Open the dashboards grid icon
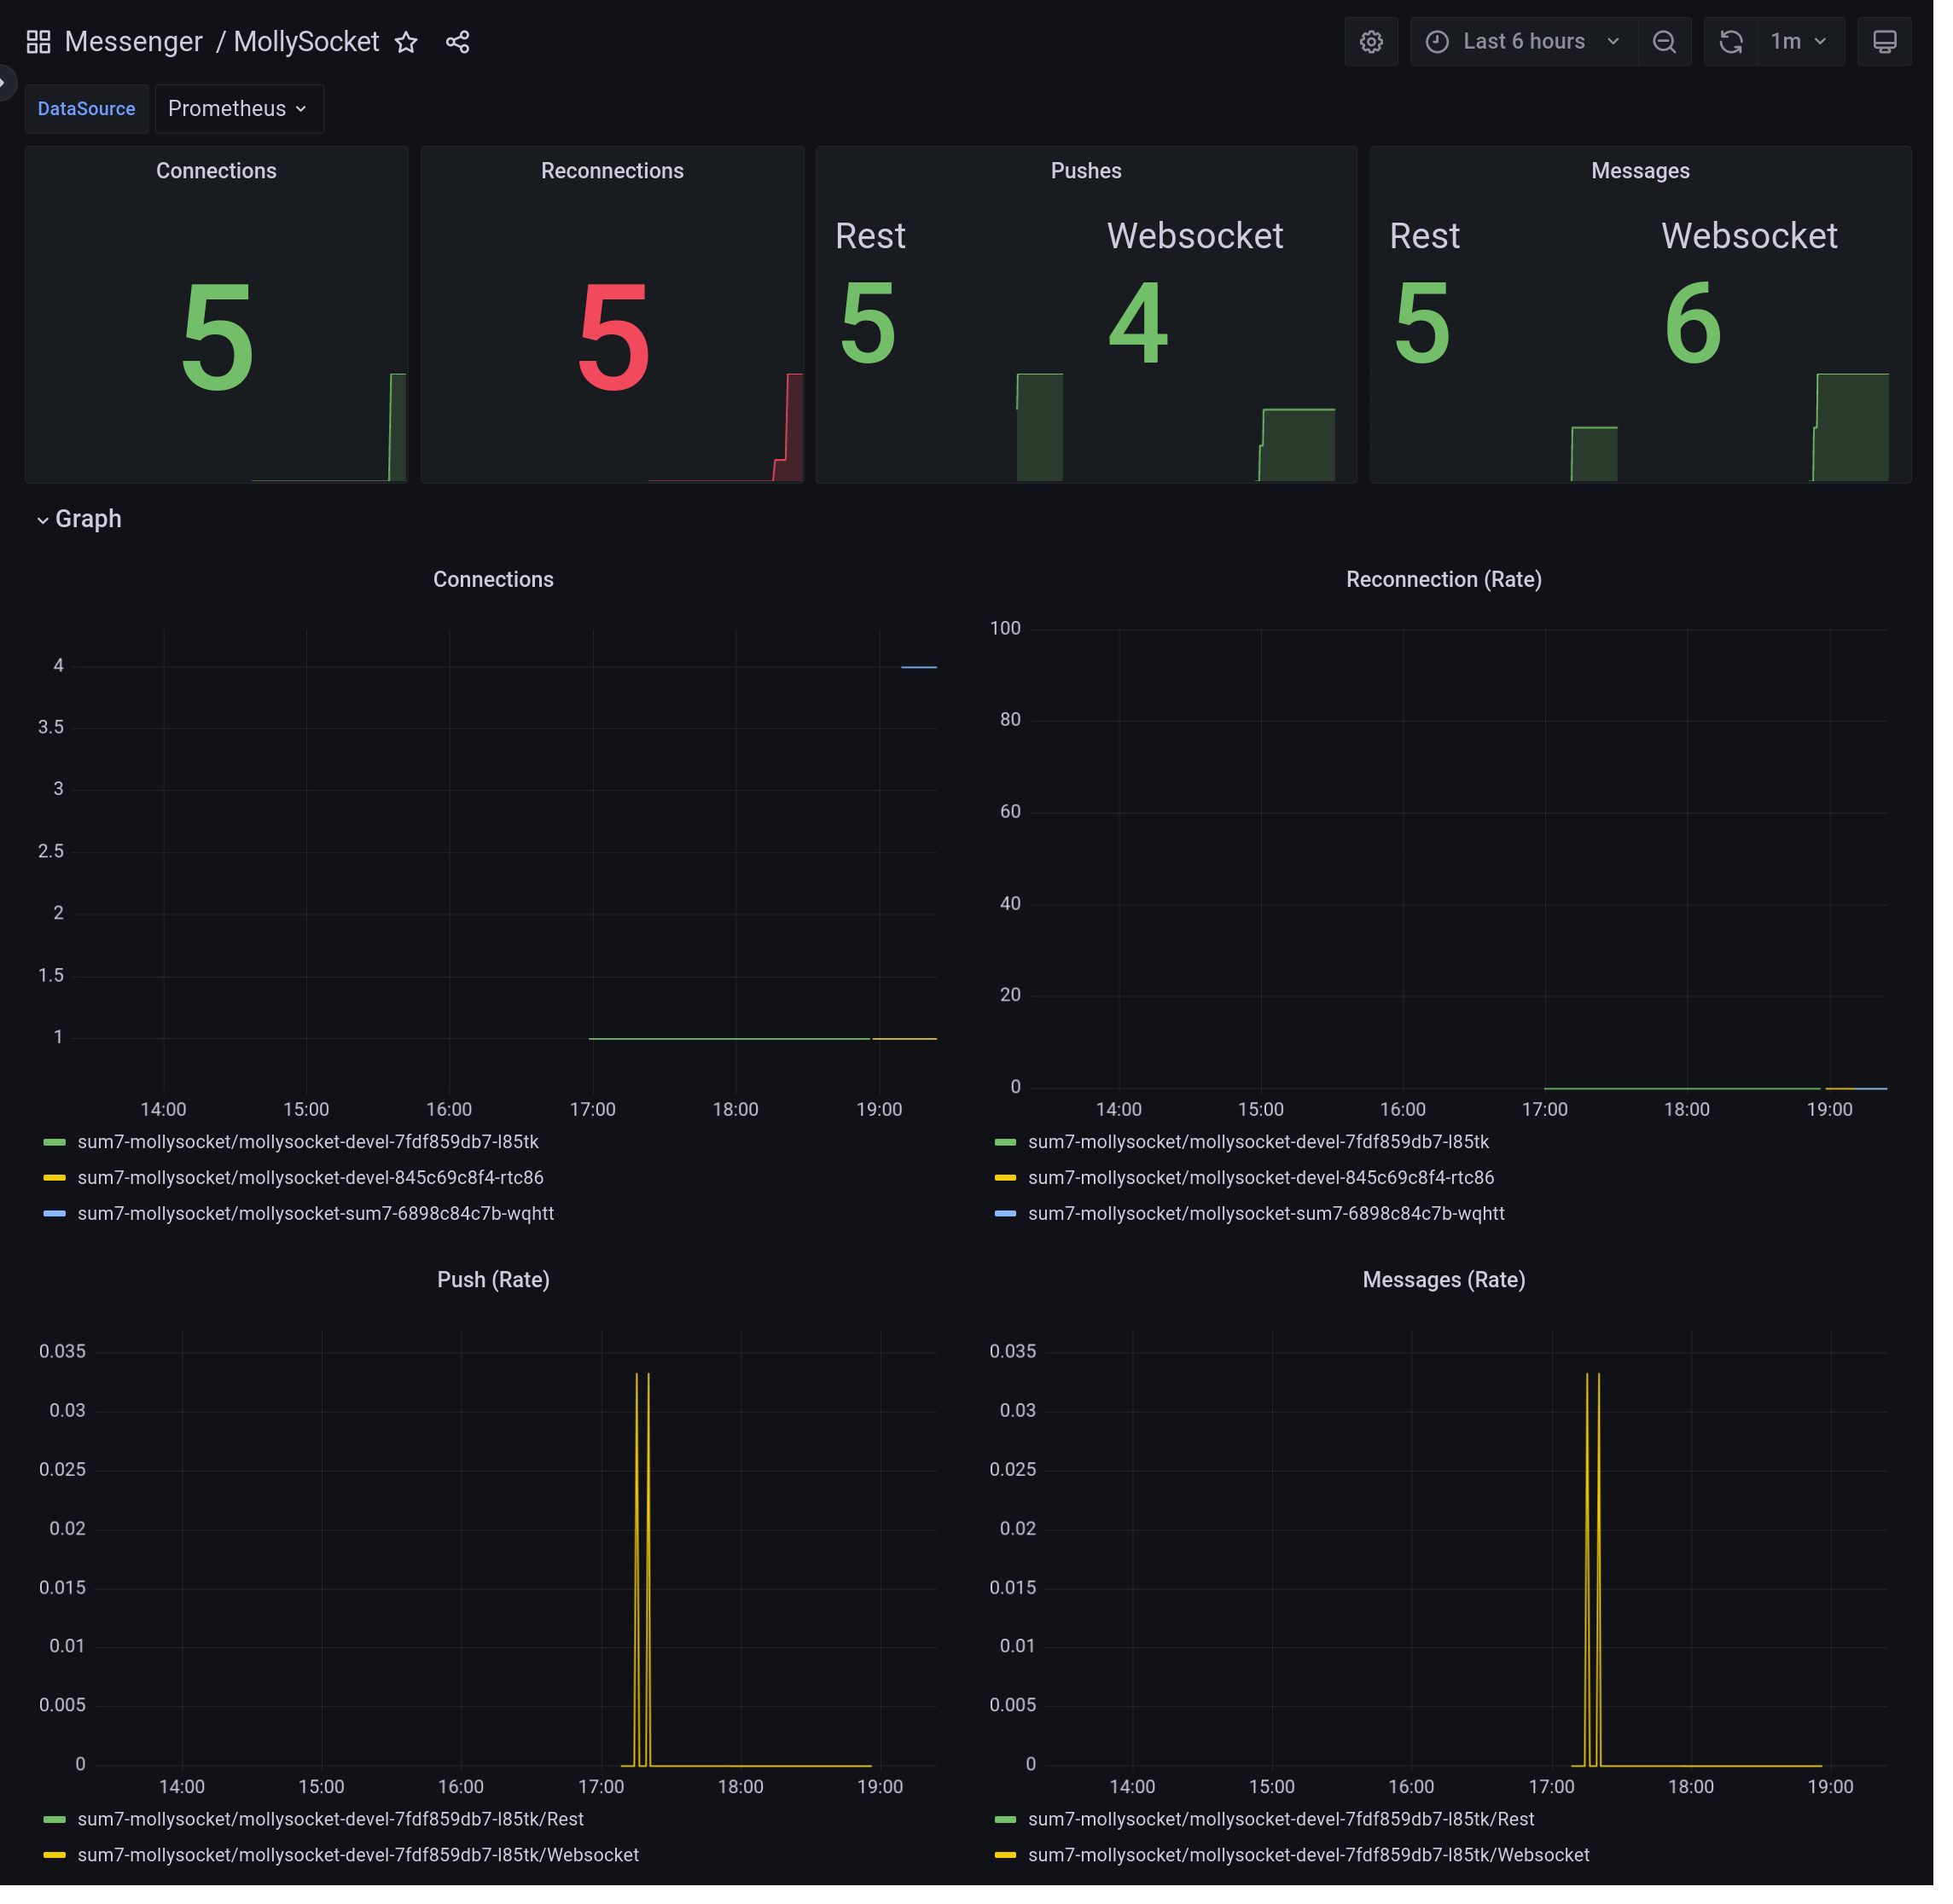1953x1904 pixels. coord(38,42)
